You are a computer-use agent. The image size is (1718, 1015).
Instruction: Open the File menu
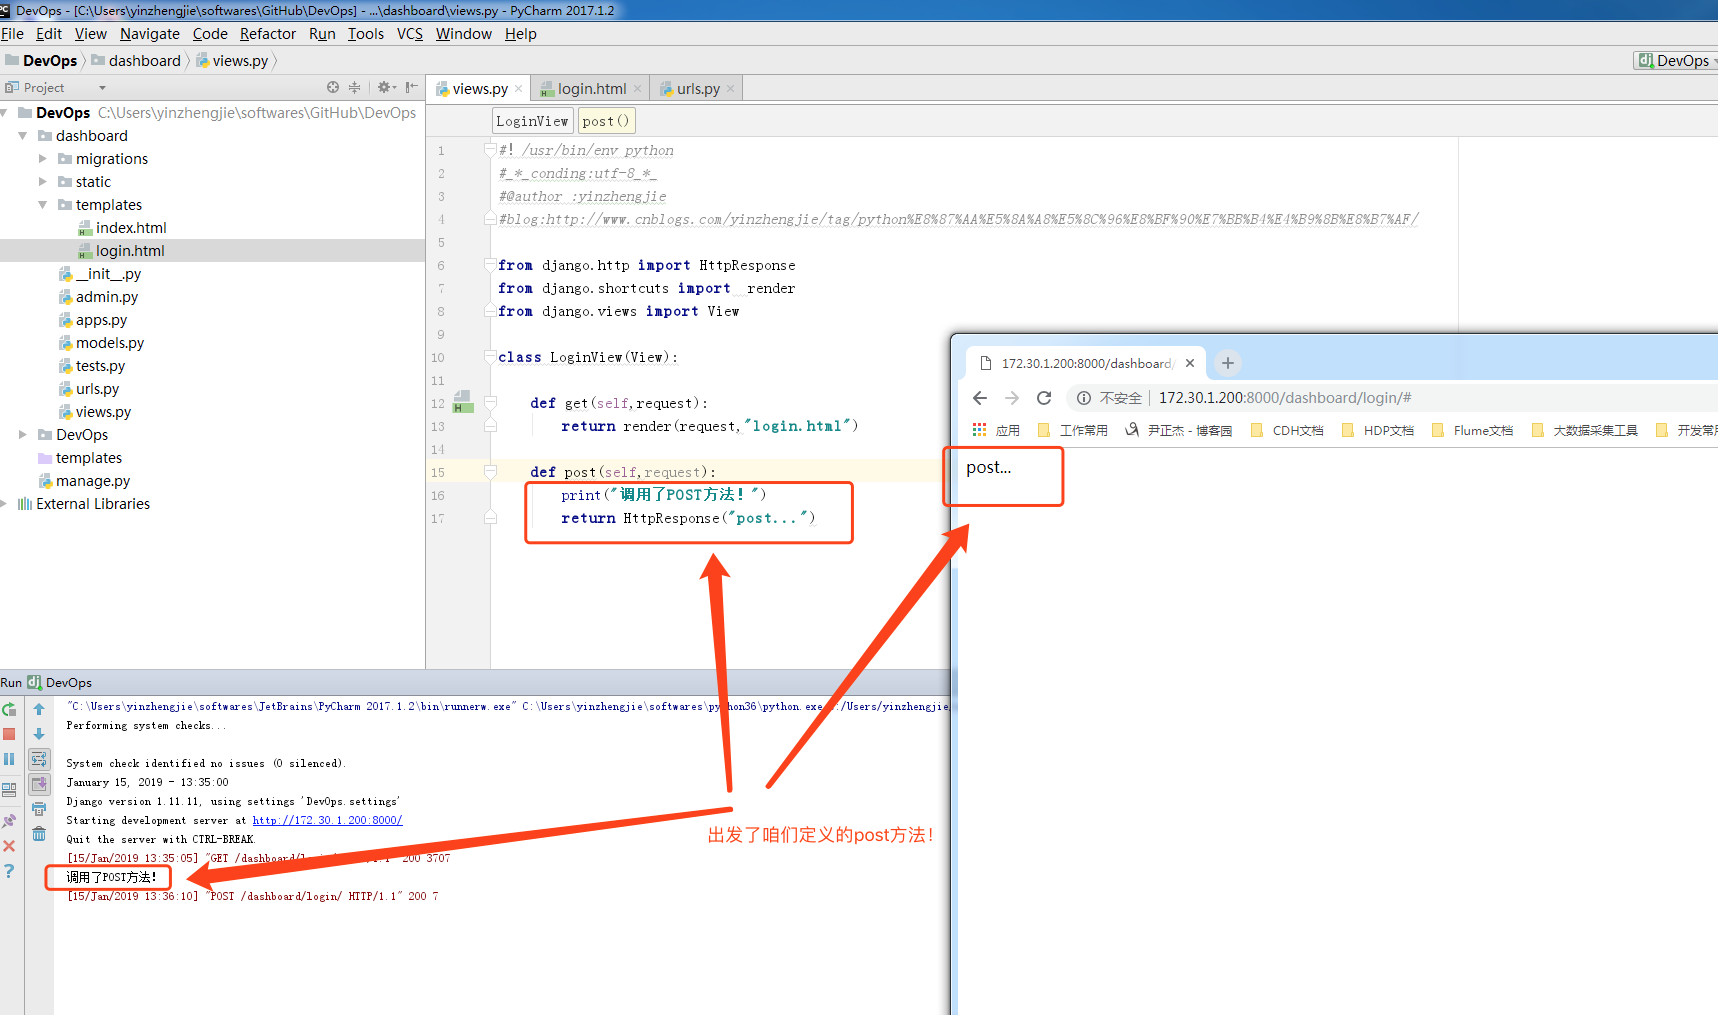point(12,34)
